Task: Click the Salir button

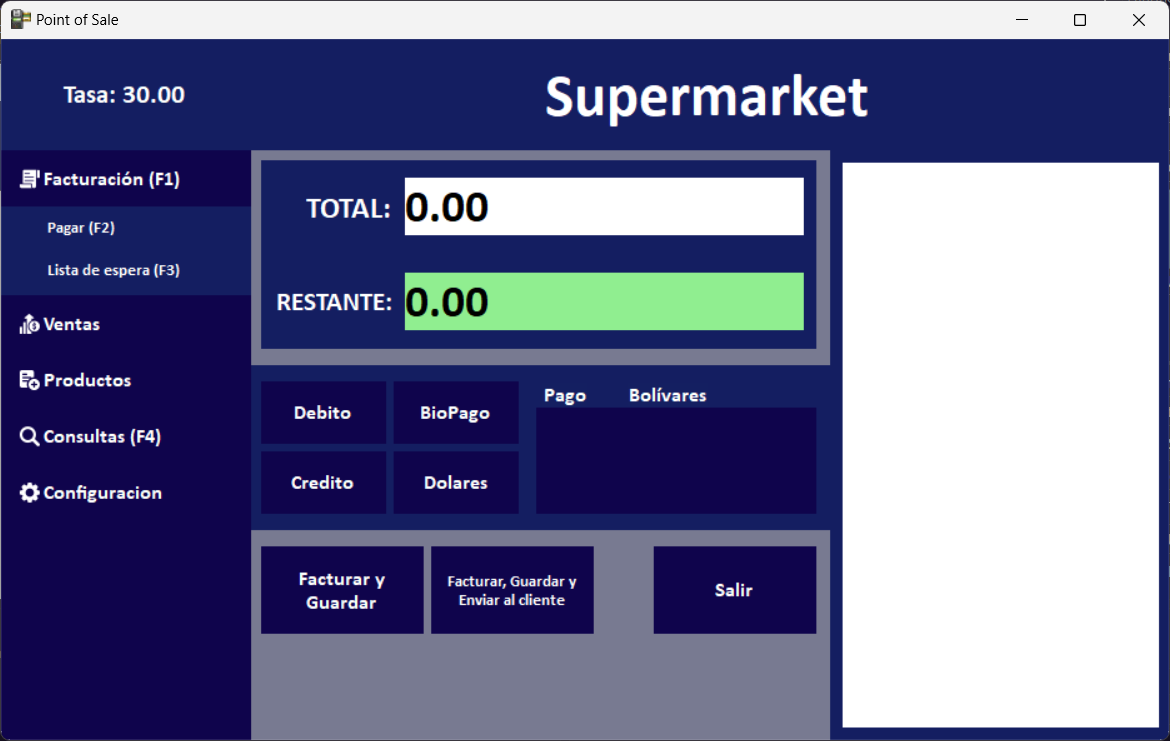Action: 734,590
